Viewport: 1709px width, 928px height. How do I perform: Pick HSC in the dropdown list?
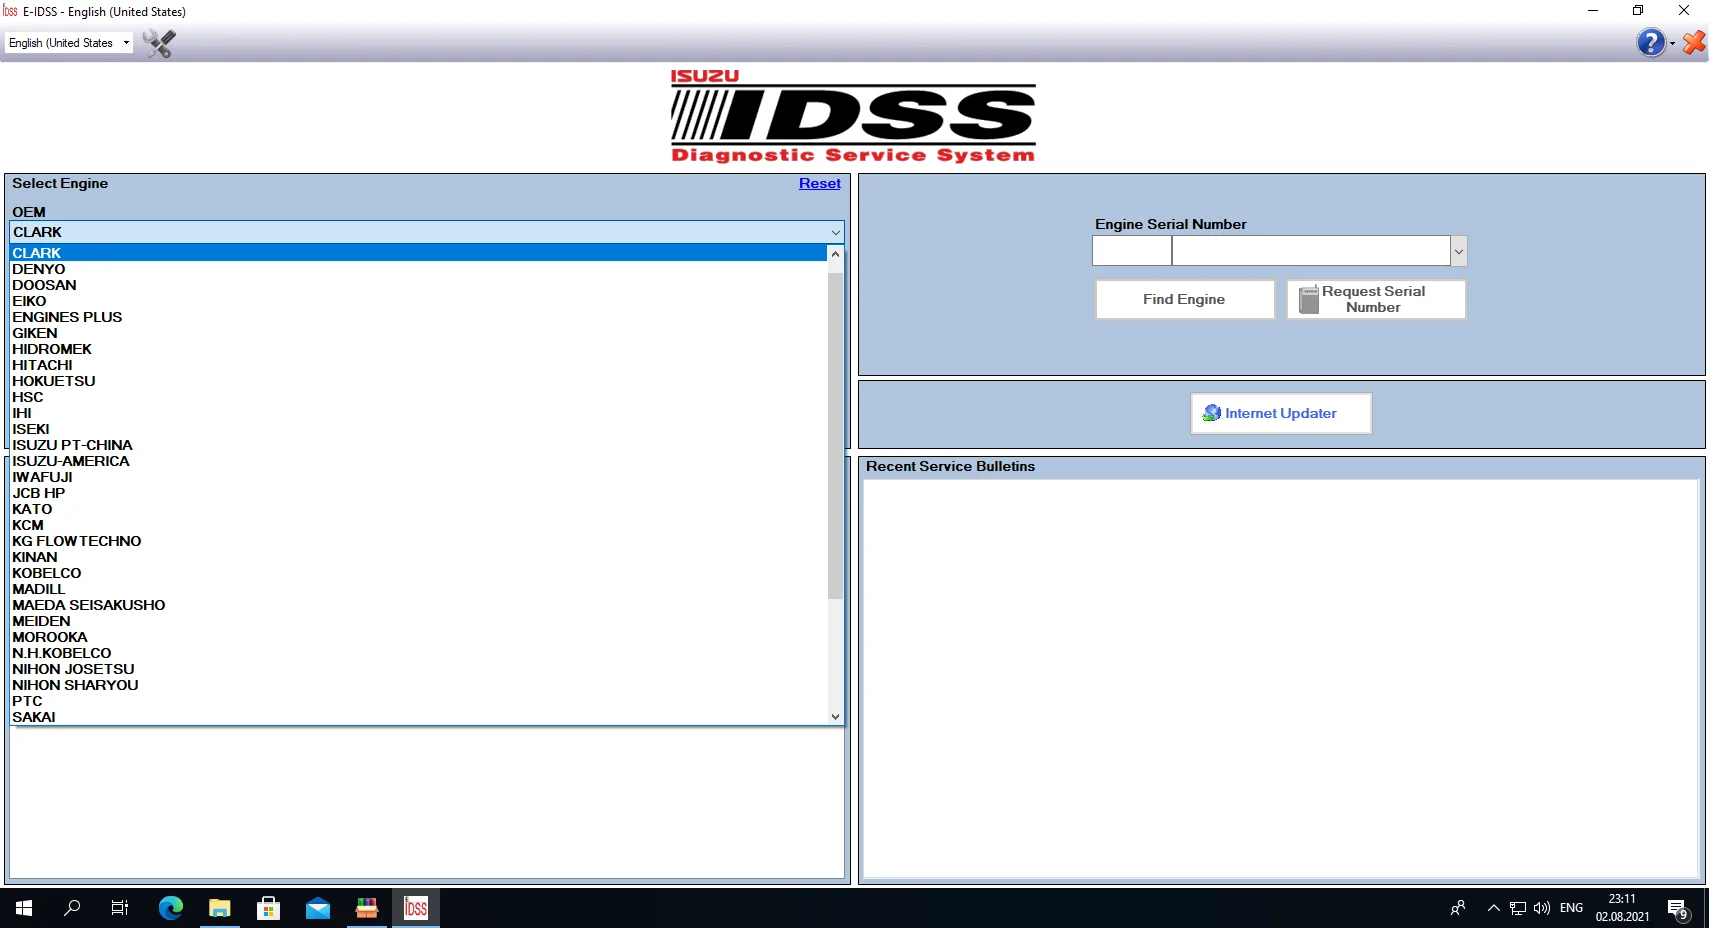point(419,397)
